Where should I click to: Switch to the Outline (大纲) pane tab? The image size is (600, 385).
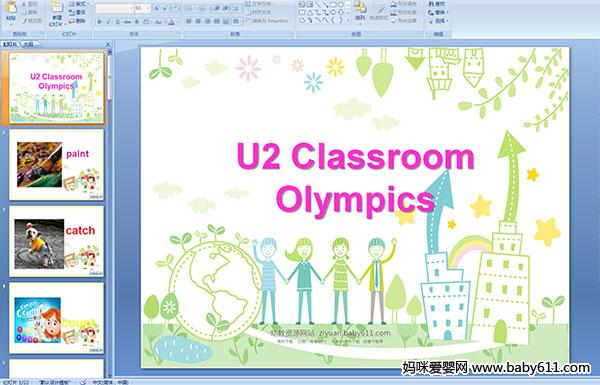(x=29, y=44)
